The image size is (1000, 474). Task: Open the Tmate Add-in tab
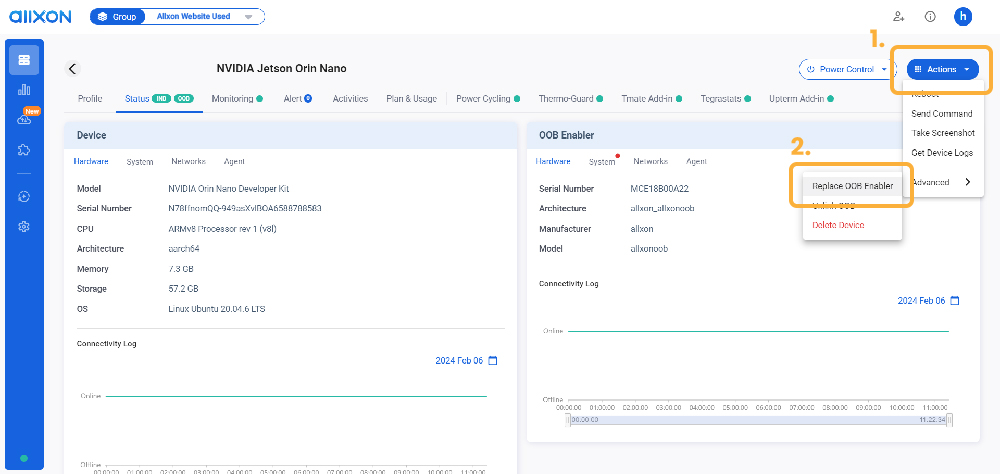(x=652, y=99)
